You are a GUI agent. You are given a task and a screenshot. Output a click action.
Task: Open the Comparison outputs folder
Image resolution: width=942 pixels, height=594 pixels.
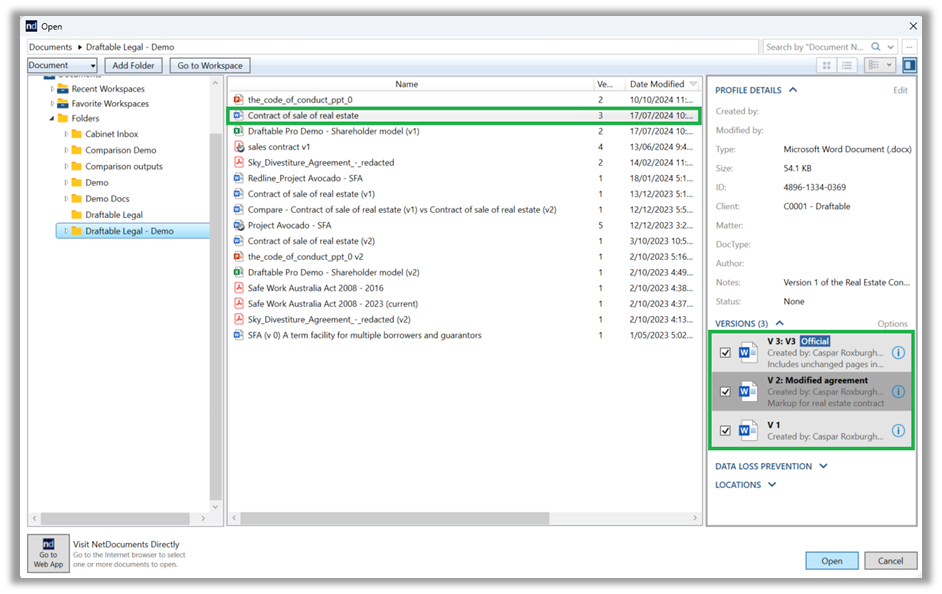point(123,166)
